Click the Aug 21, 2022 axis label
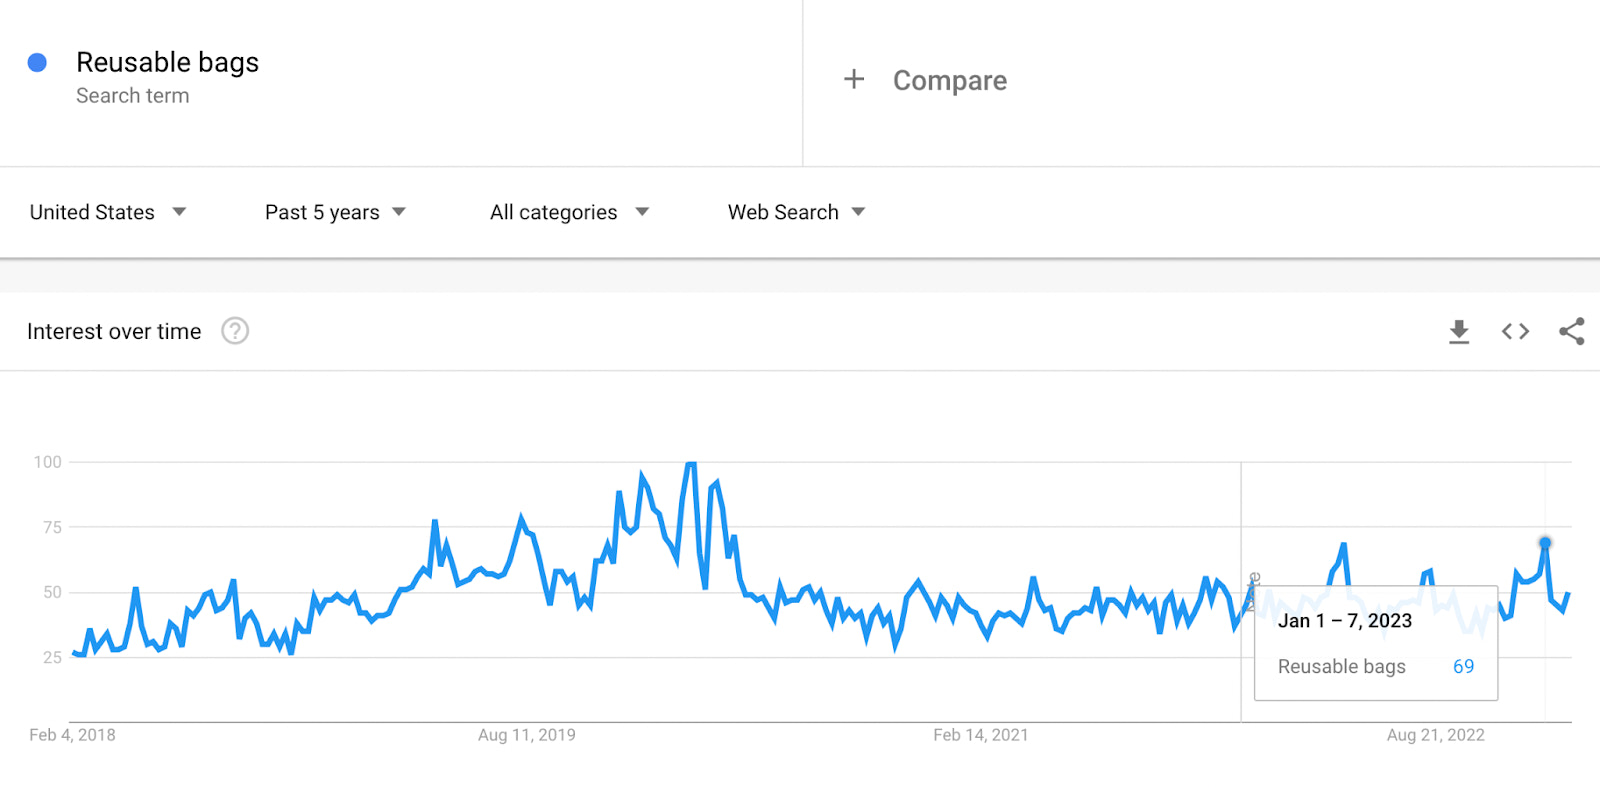 [1435, 734]
